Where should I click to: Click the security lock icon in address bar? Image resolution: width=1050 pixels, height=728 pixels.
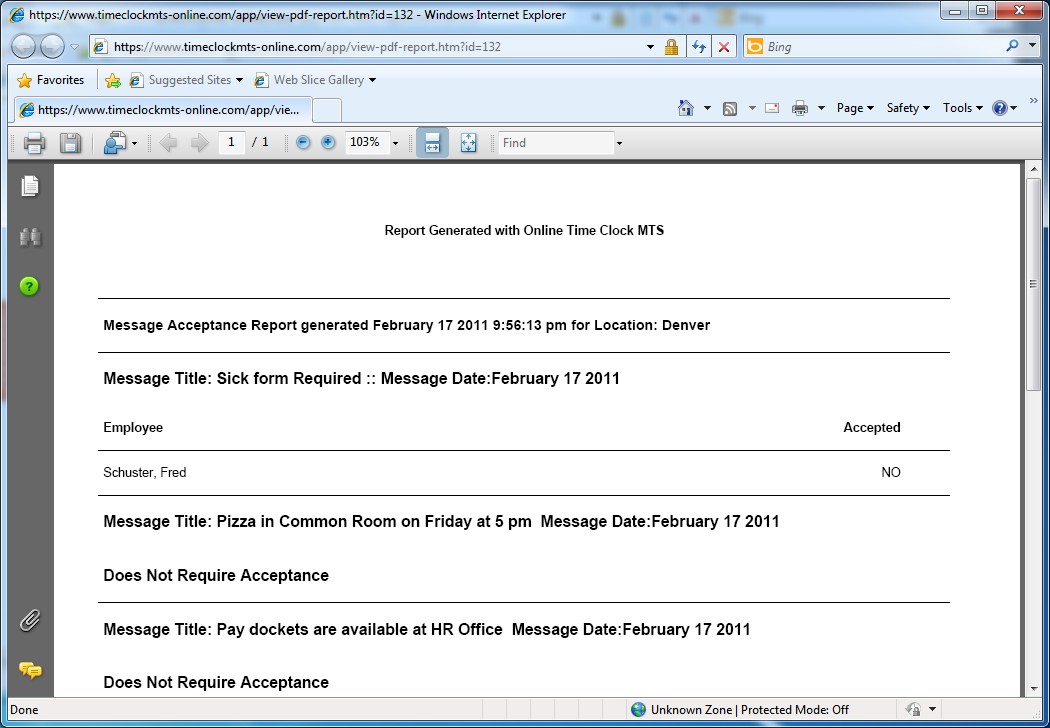pos(671,46)
